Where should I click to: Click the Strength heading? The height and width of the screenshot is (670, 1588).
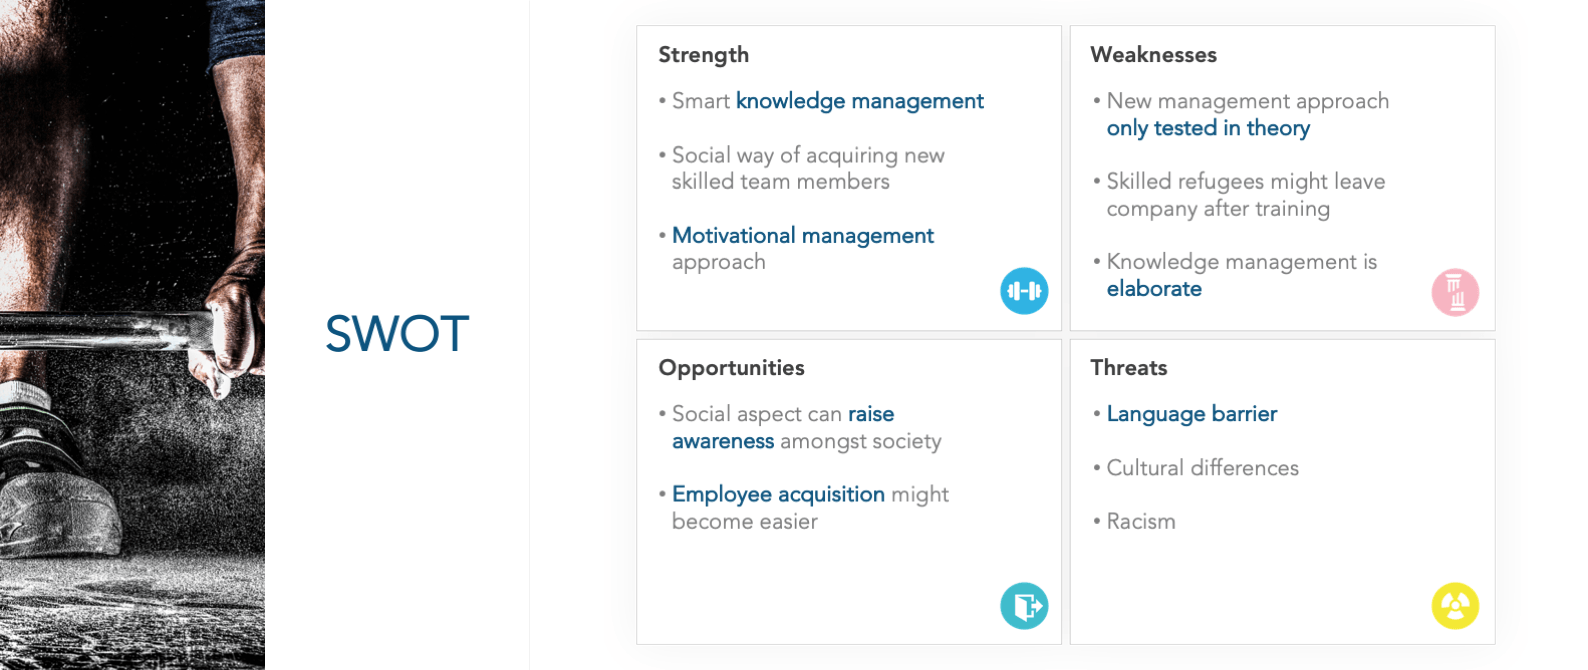pyautogui.click(x=703, y=55)
